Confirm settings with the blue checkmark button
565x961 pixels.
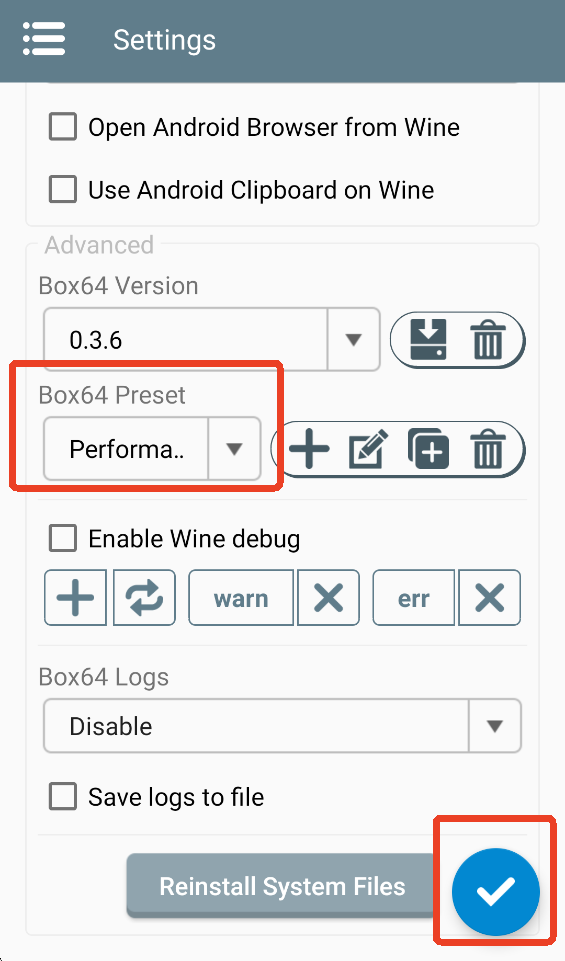pos(496,892)
